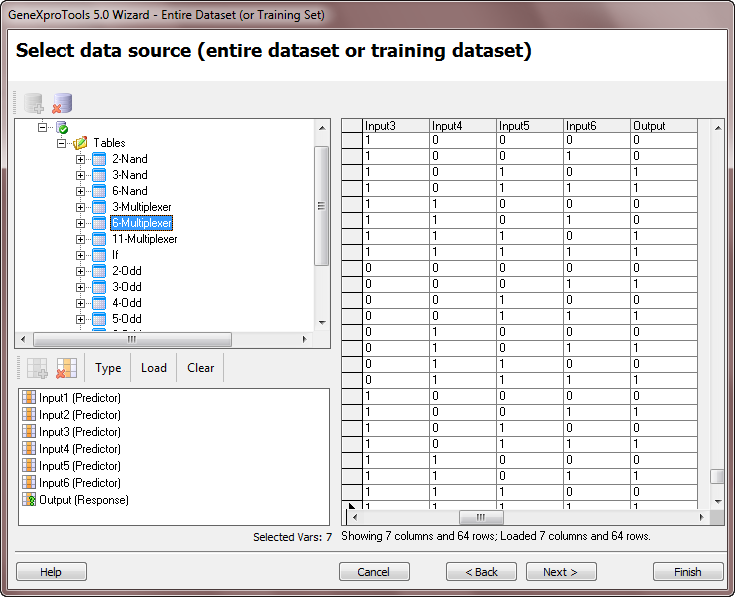Click the Finish button
The image size is (735, 597).
pos(688,572)
